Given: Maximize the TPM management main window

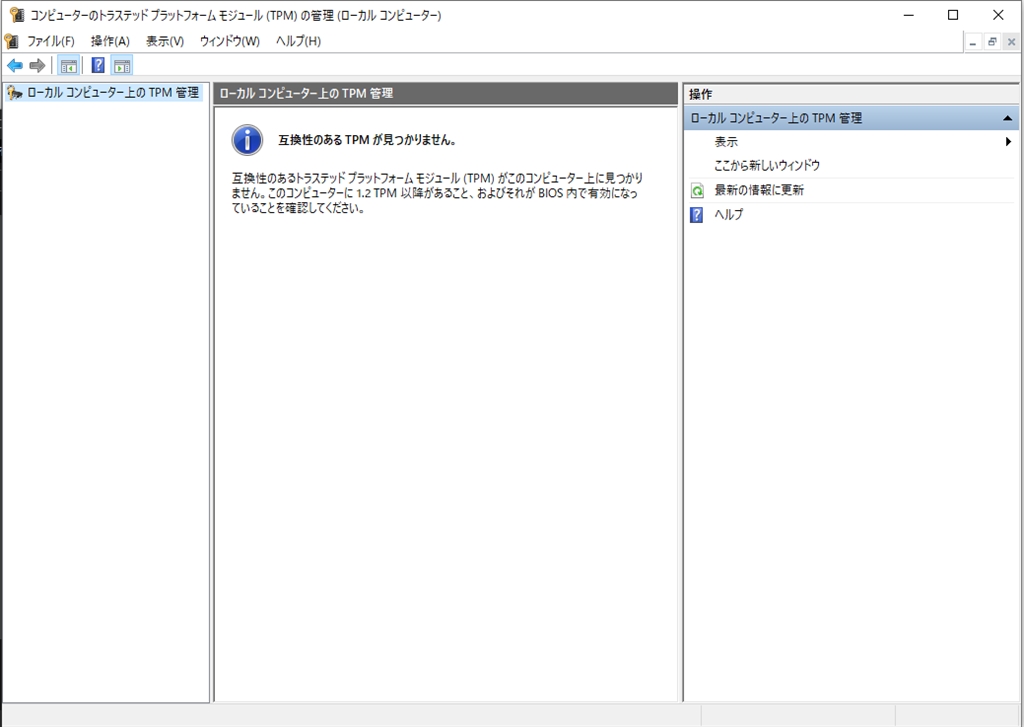Looking at the screenshot, I should 953,15.
